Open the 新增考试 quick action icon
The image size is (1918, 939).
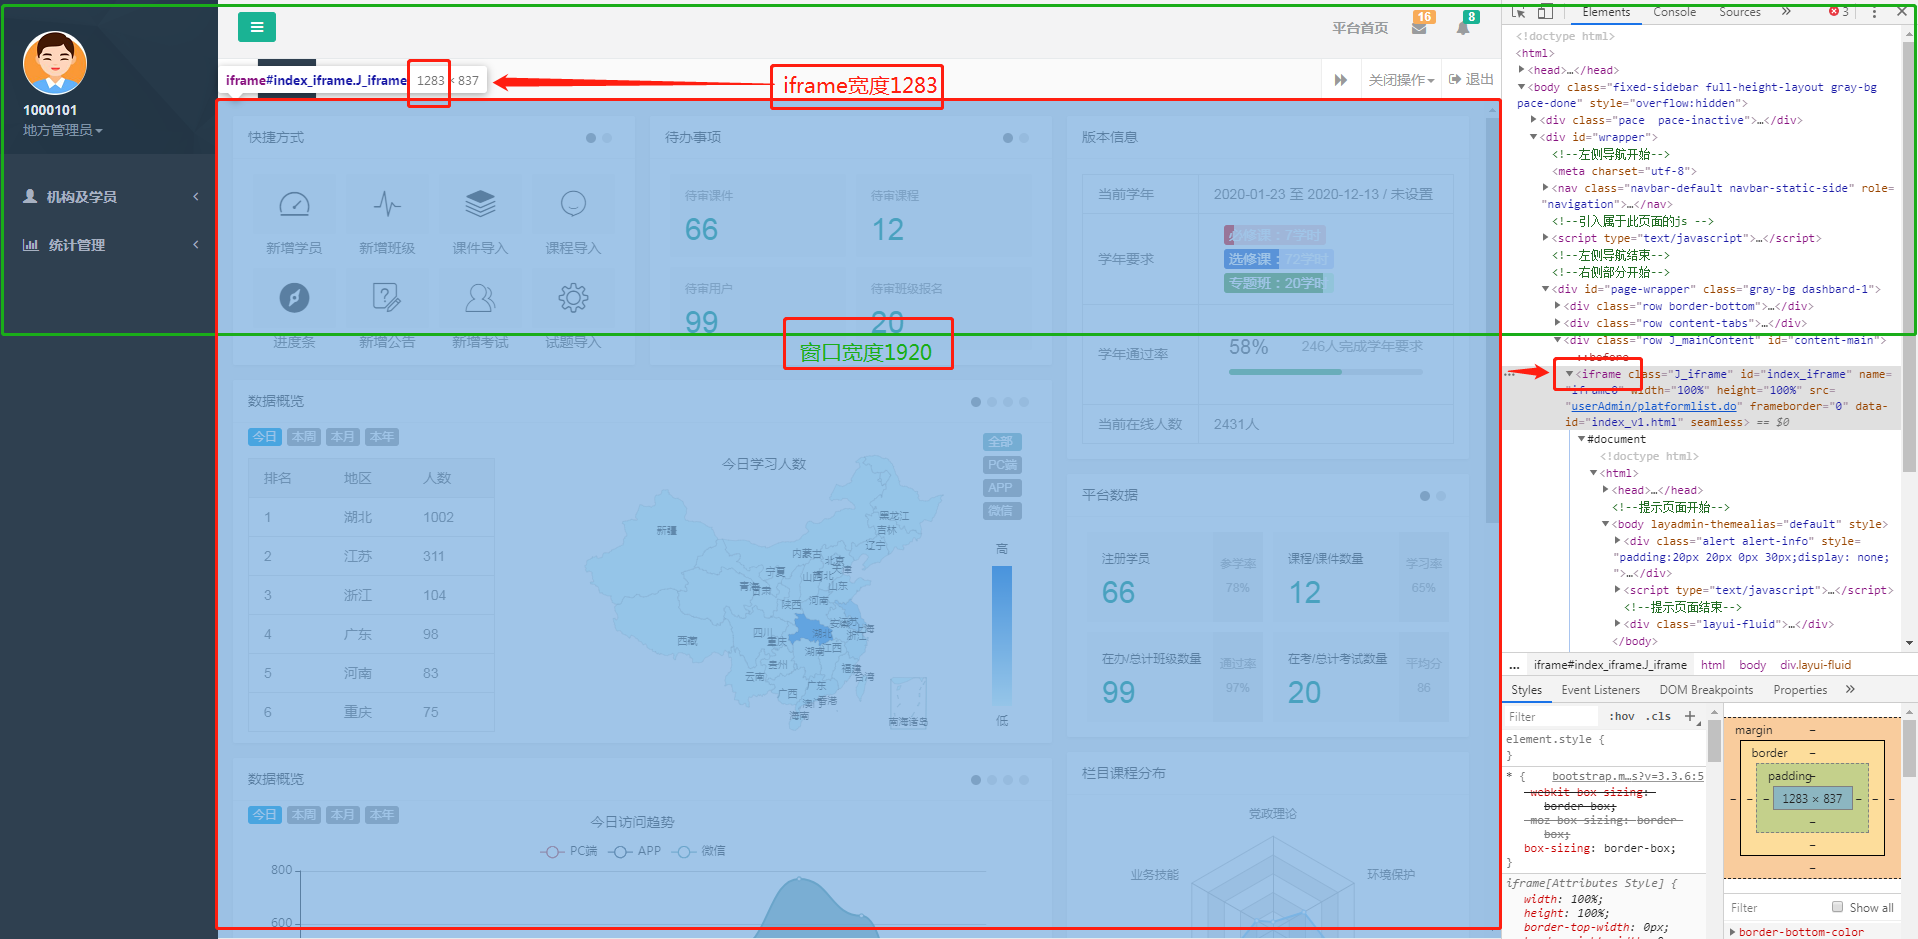click(480, 297)
